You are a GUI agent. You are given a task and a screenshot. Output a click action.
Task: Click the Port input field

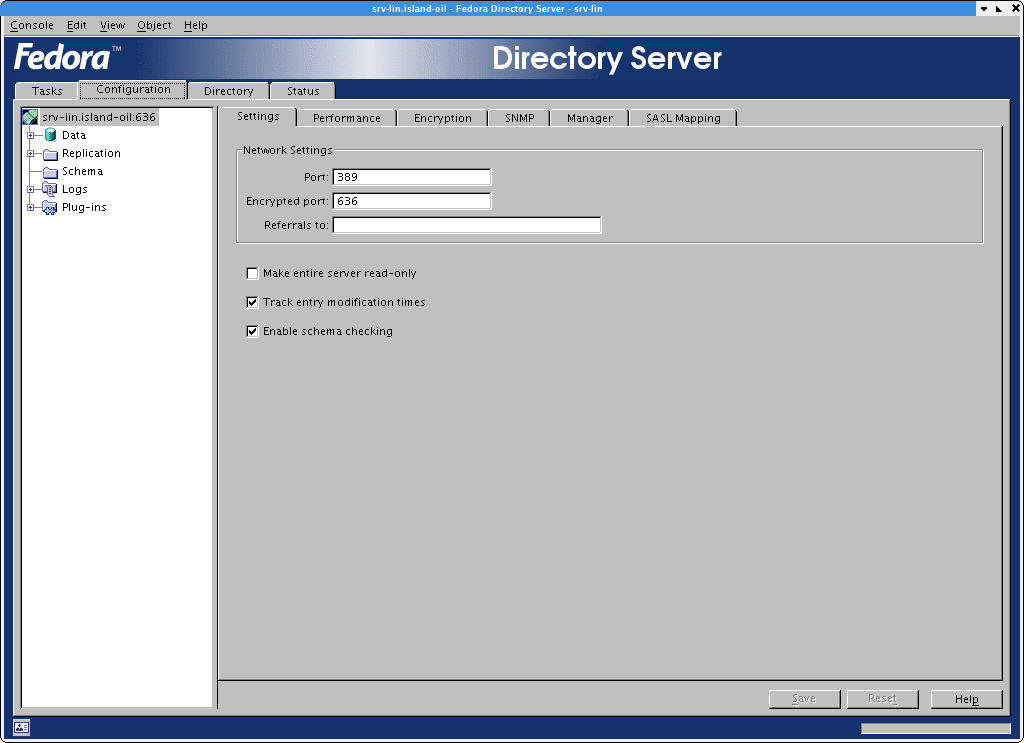coord(412,177)
